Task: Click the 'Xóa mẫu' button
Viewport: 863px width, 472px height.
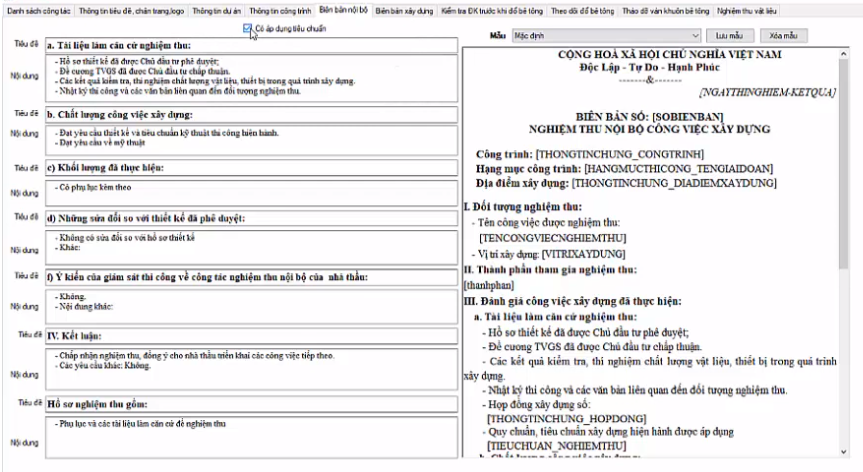Action: [783, 36]
